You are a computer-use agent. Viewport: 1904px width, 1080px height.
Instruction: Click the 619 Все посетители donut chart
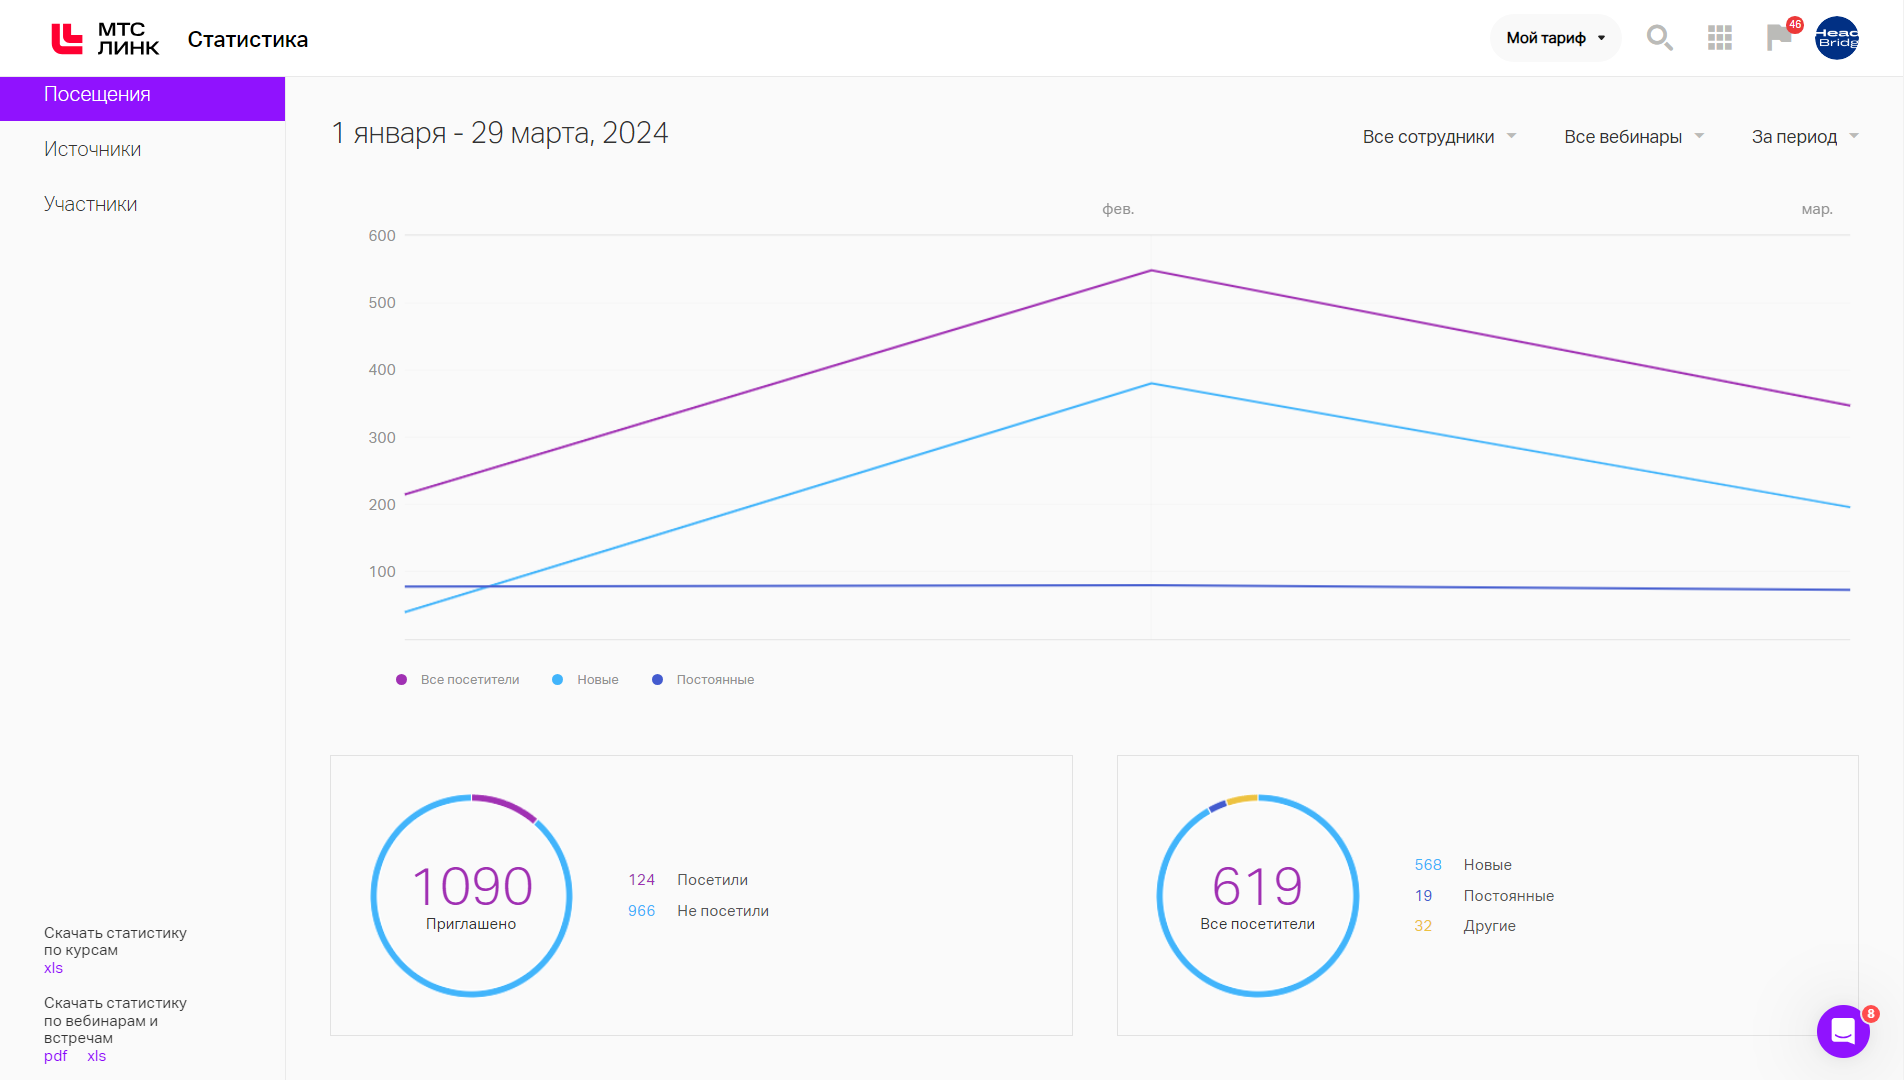point(1257,895)
